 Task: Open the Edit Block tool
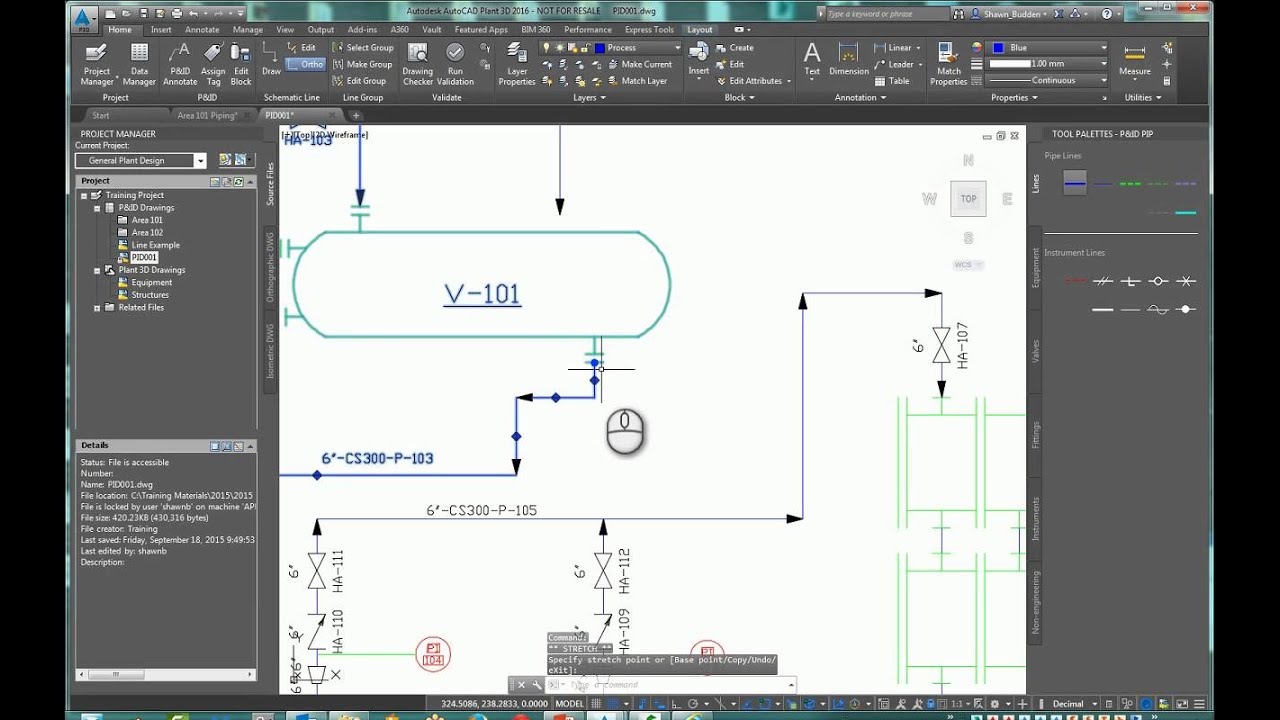[x=241, y=64]
